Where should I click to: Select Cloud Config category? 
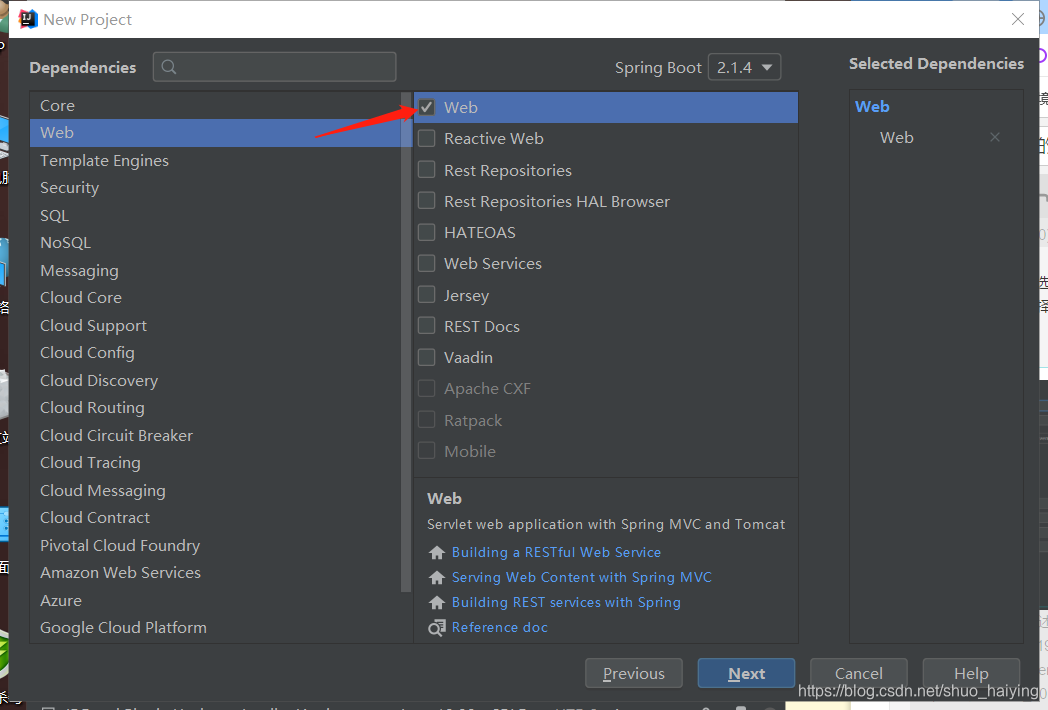pos(216,352)
